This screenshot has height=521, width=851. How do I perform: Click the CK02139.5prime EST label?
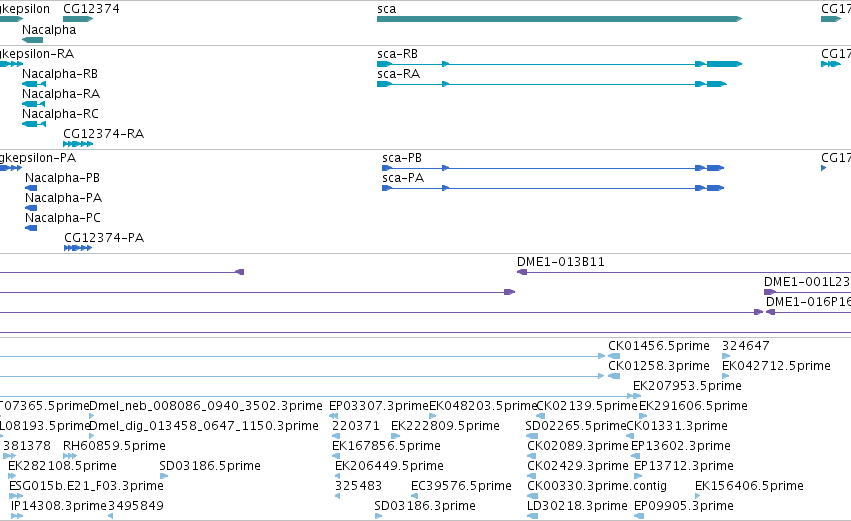coord(587,406)
